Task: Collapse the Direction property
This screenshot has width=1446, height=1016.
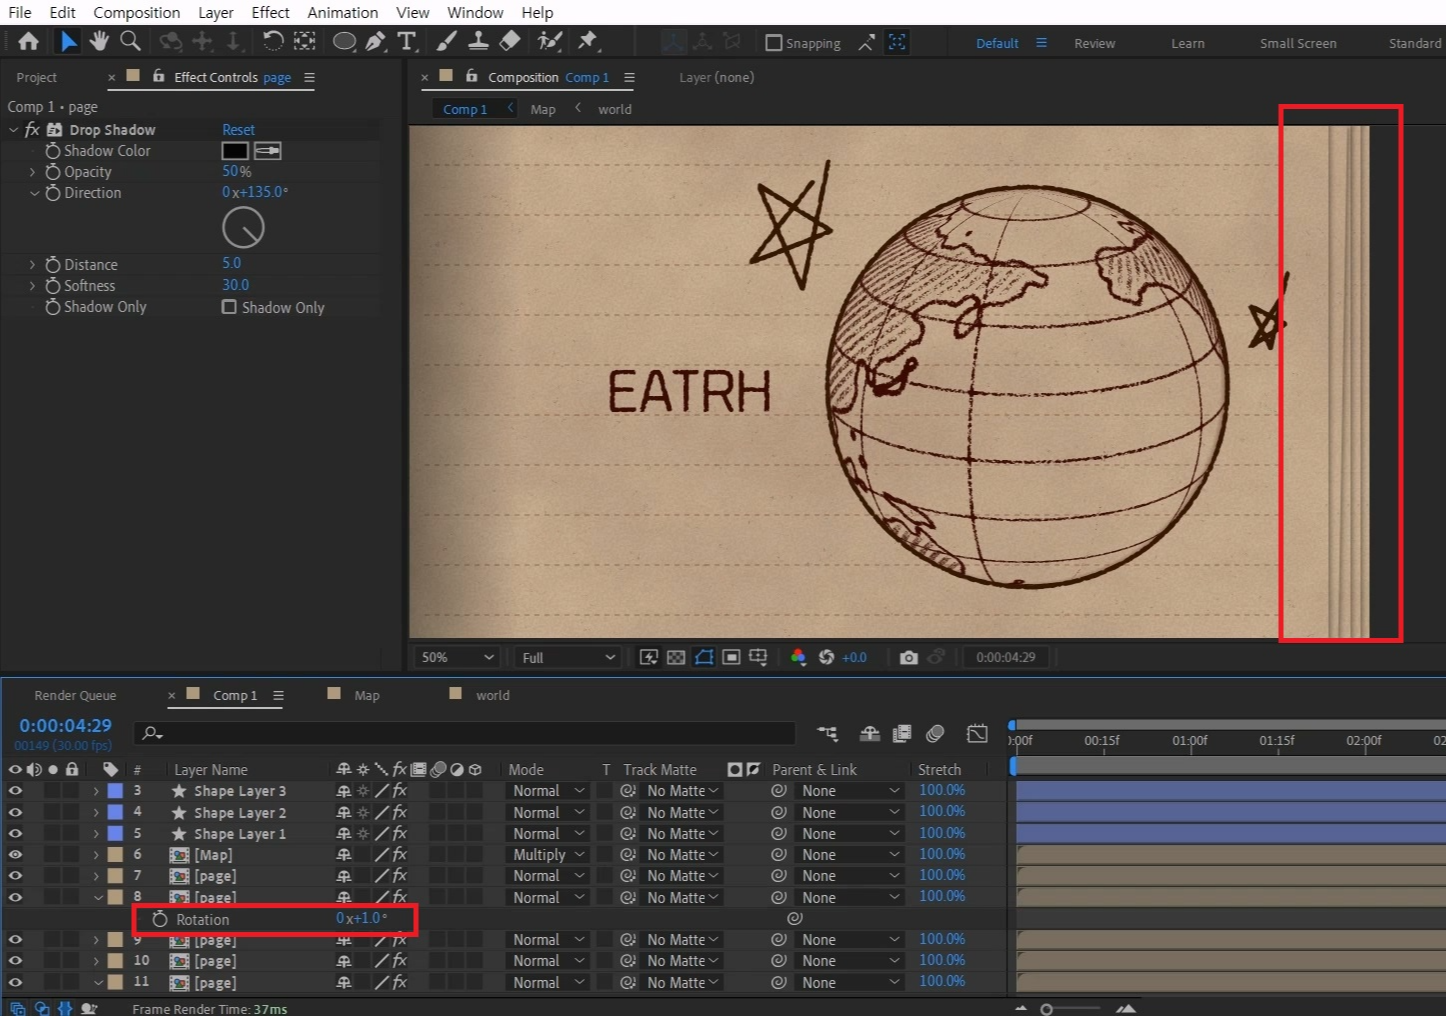Action: click(x=33, y=193)
